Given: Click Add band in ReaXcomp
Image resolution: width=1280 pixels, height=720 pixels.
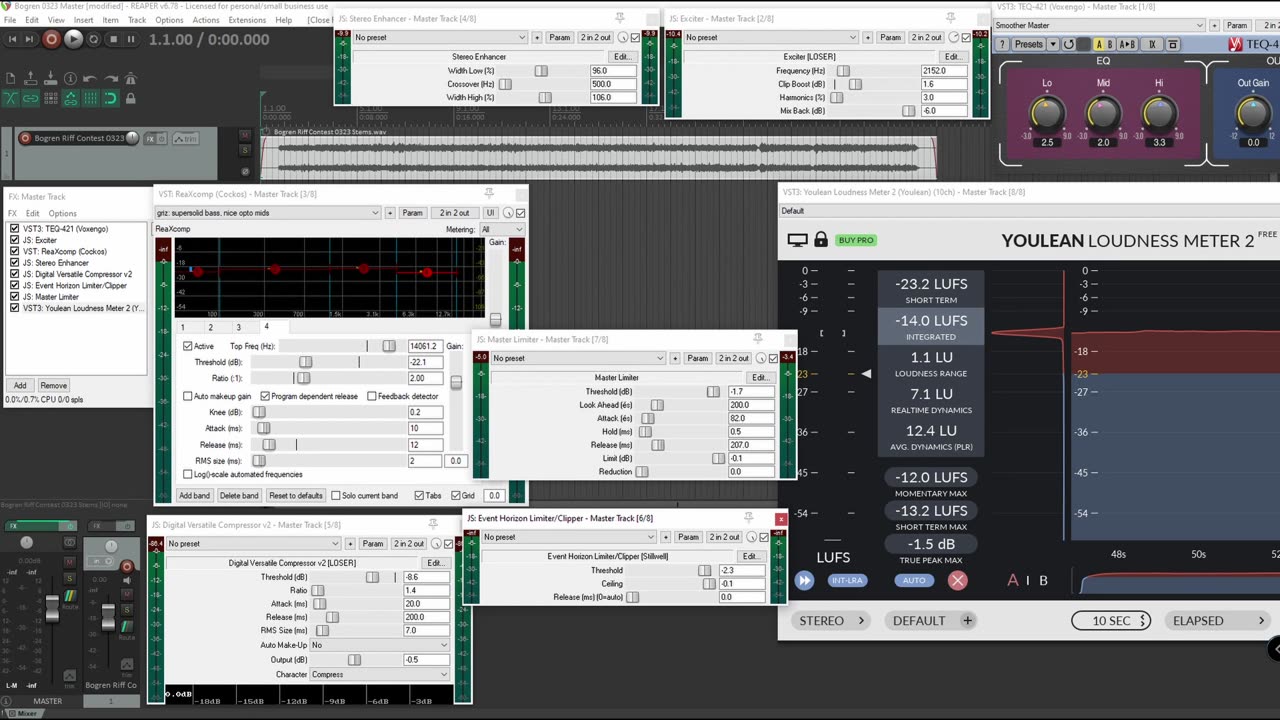Looking at the screenshot, I should (194, 495).
